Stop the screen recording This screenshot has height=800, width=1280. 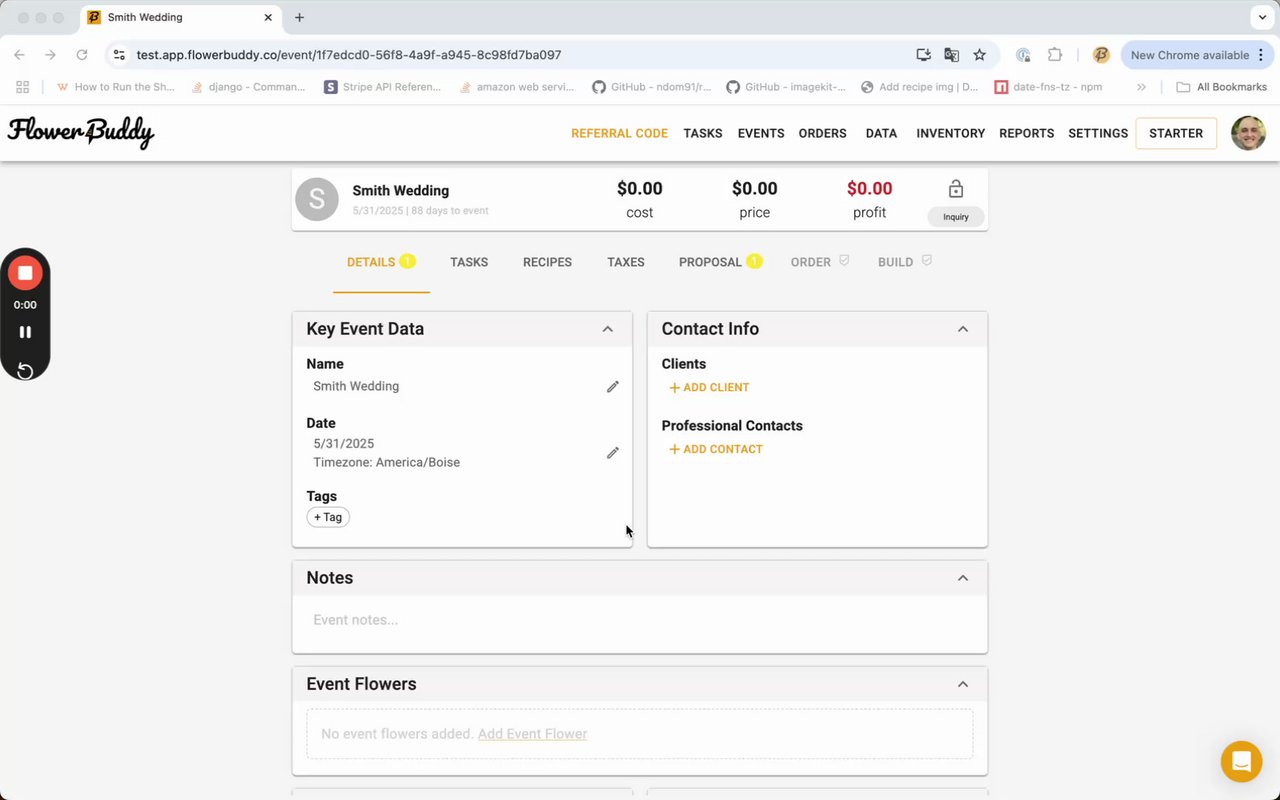click(25, 273)
